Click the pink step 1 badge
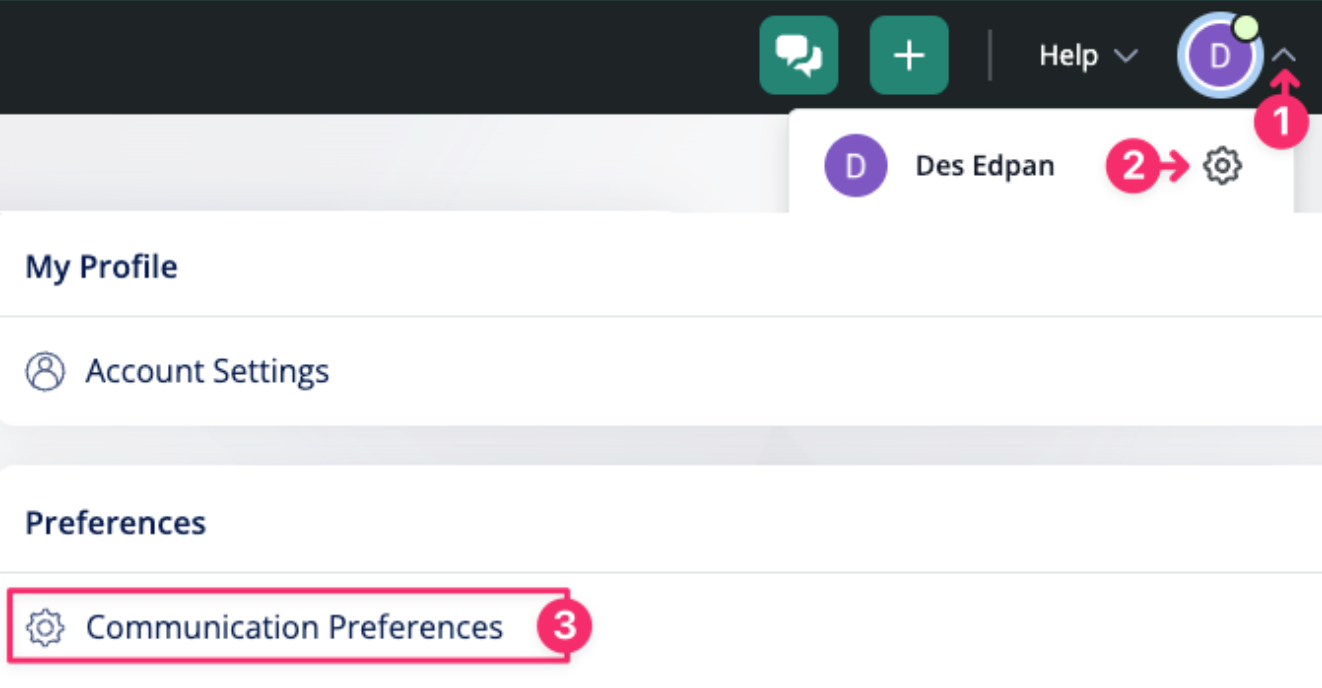 (1282, 122)
